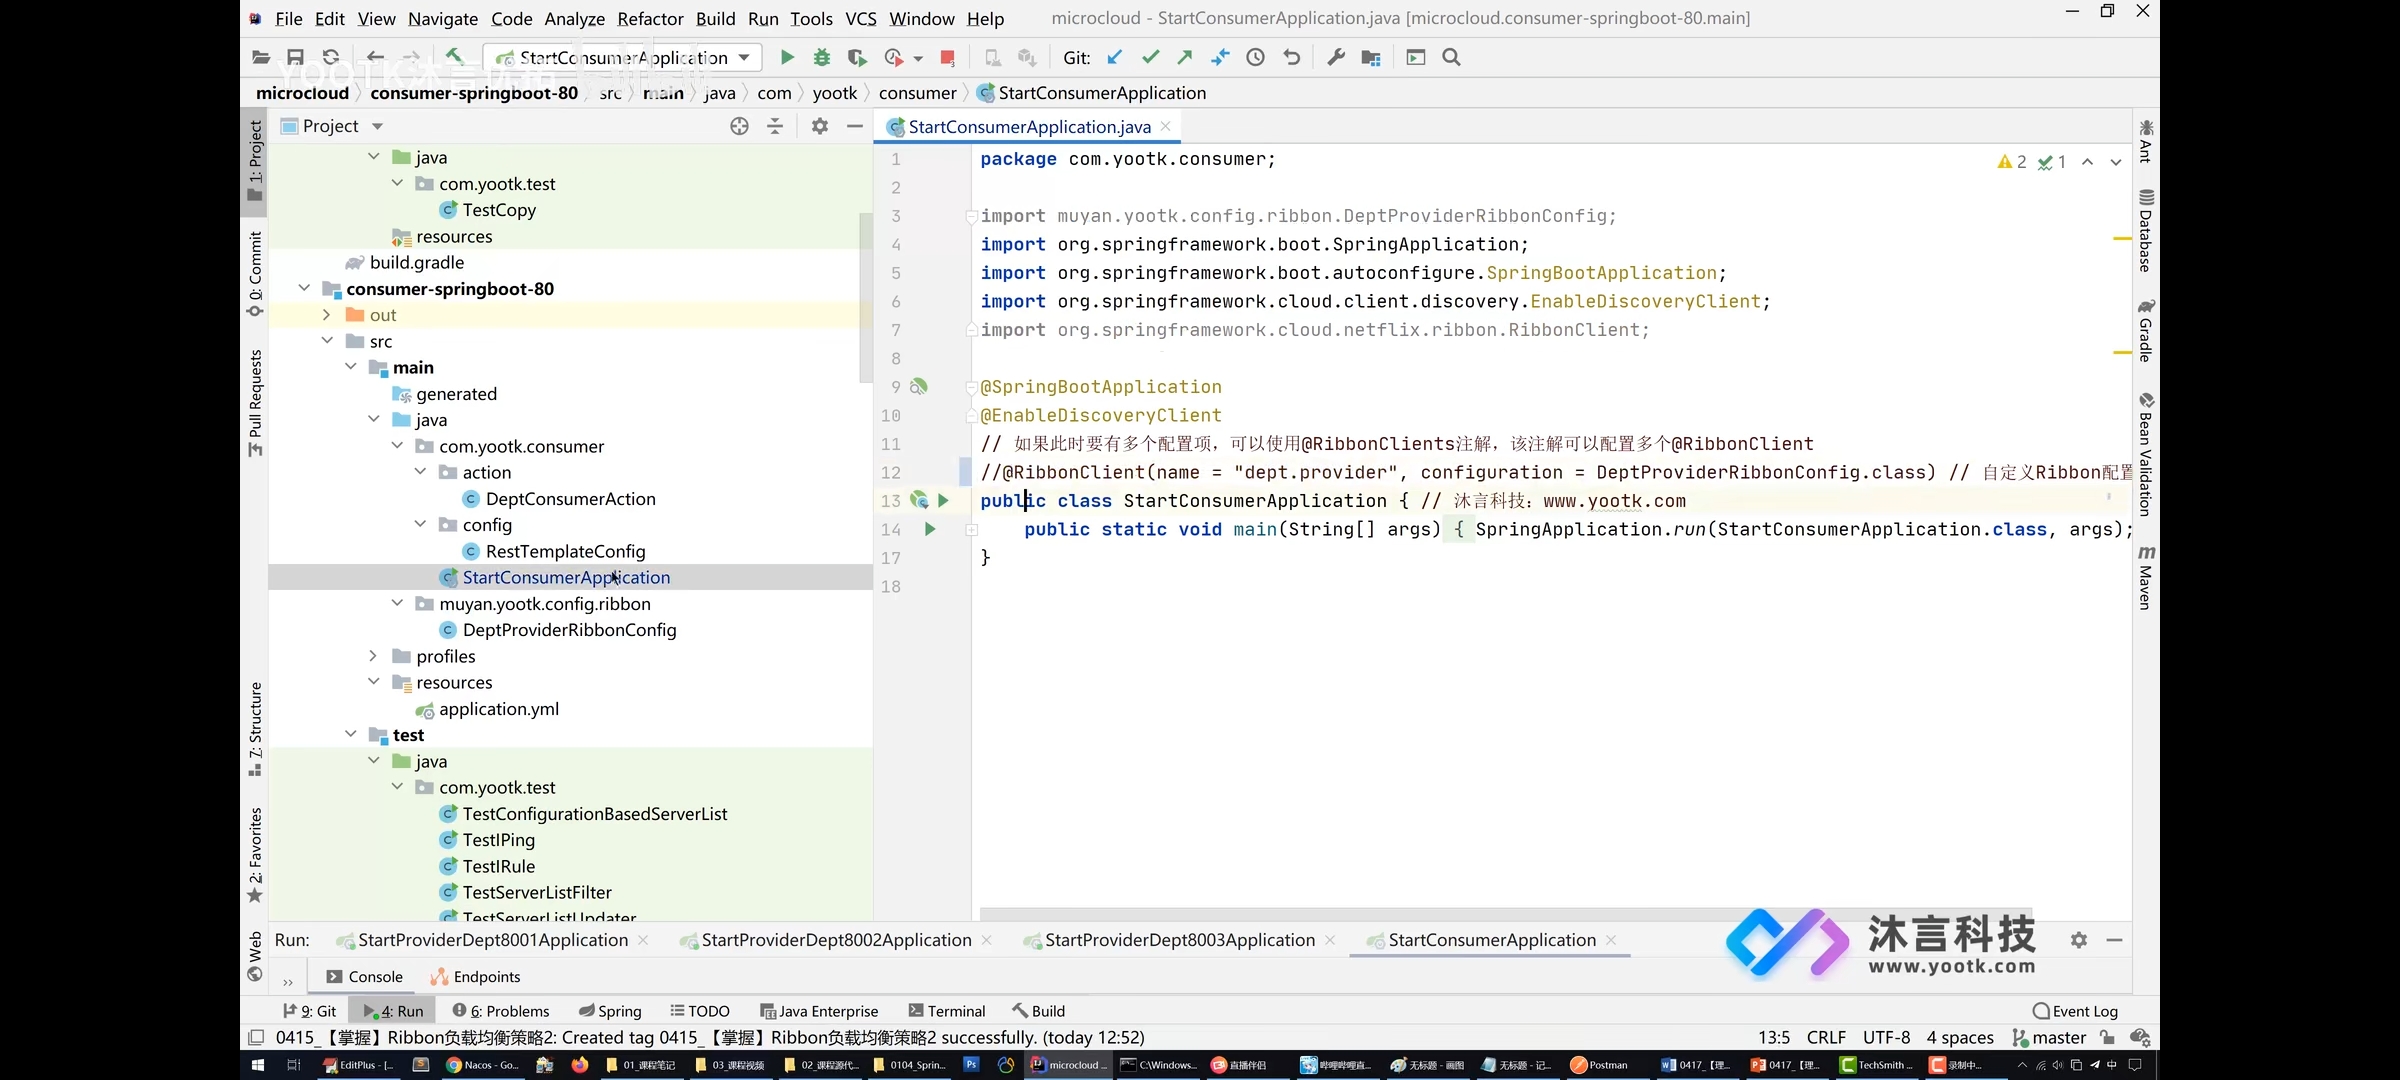
Task: Open Run panel settings gear
Action: coord(2079,940)
